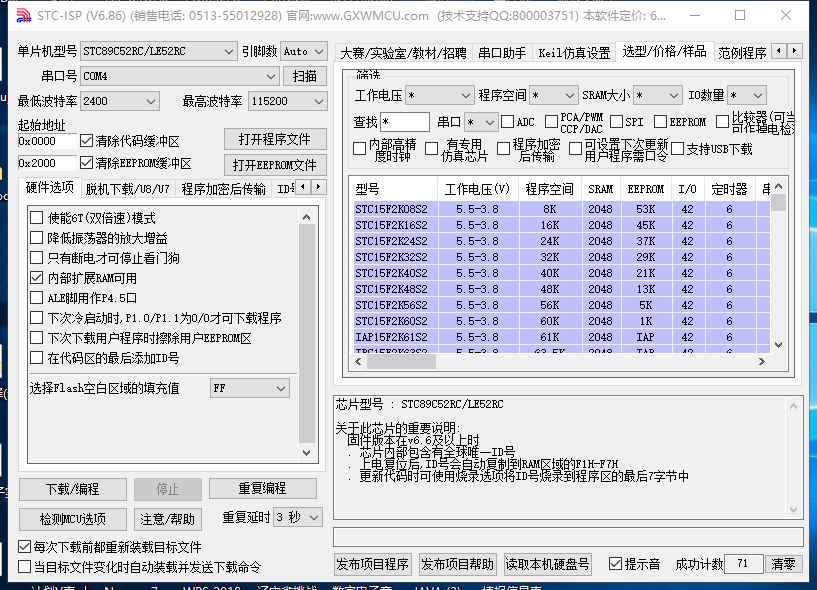The image size is (817, 590).
Task: Toggle 只有断电才可停止看门狗 checkbox
Action: coord(36,258)
